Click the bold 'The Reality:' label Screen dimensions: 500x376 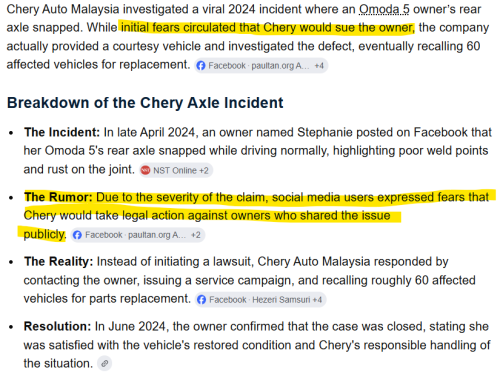[x=58, y=262]
